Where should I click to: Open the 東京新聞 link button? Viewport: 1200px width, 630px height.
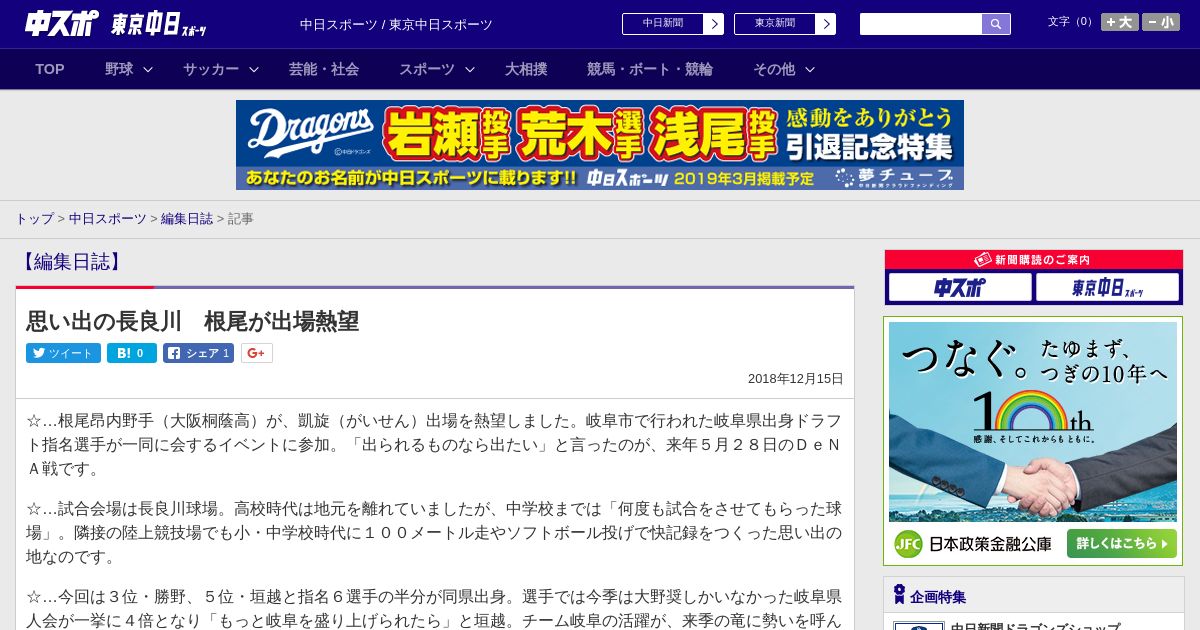[x=775, y=24]
